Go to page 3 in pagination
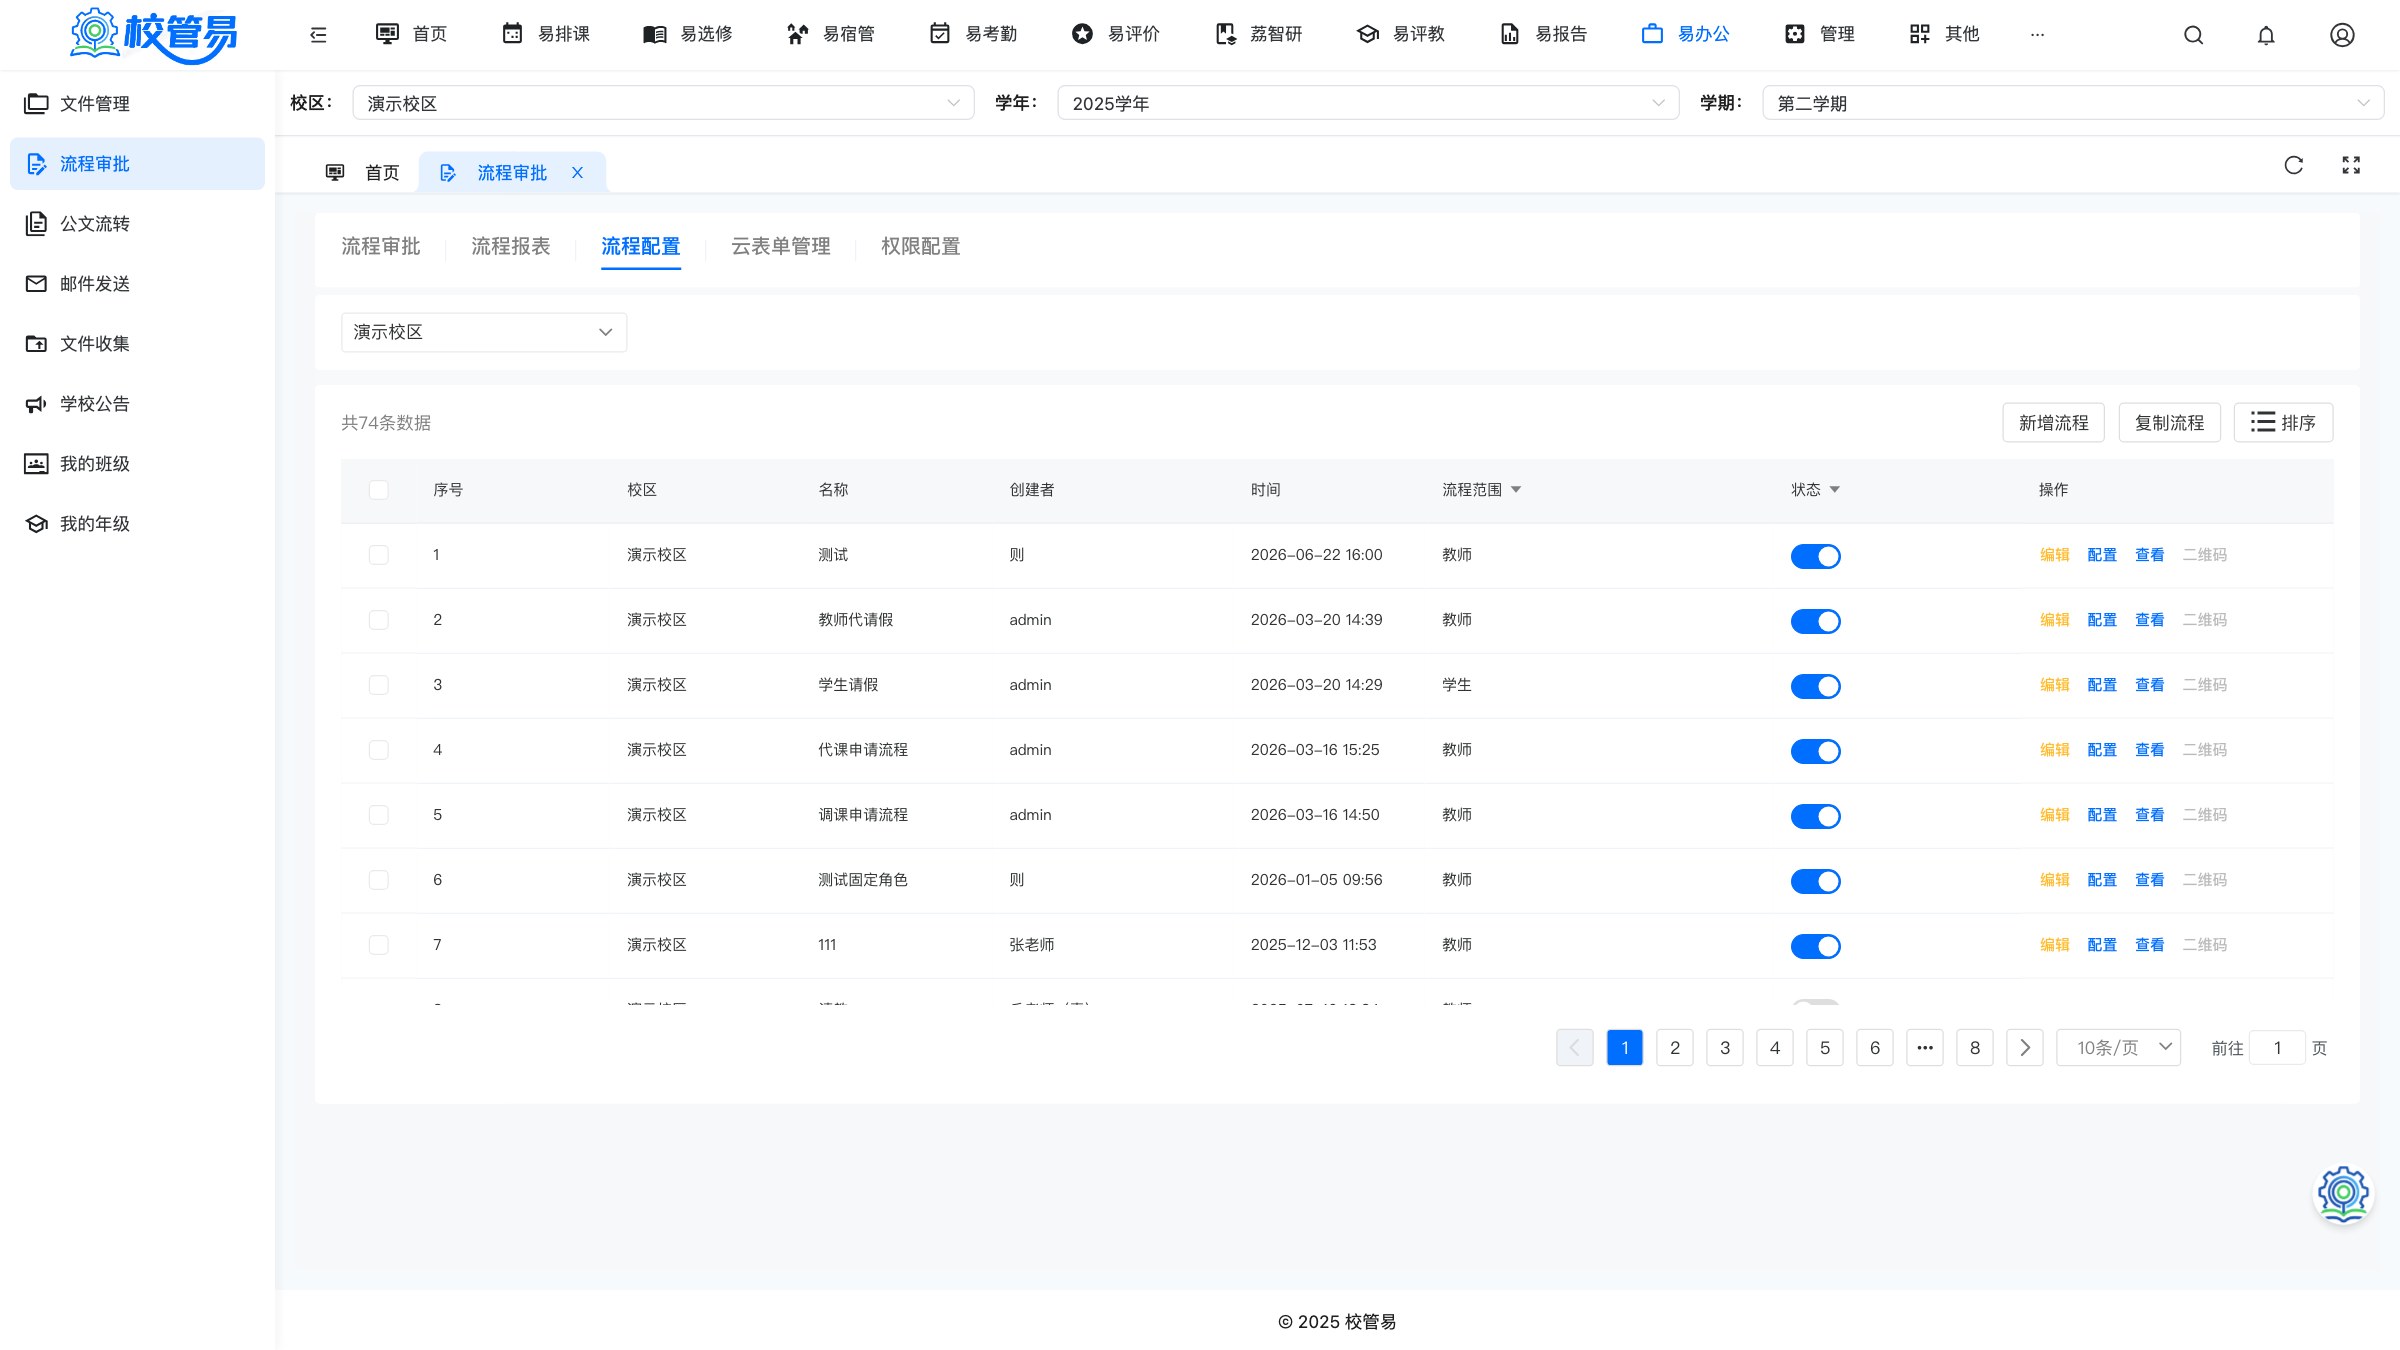 tap(1725, 1048)
